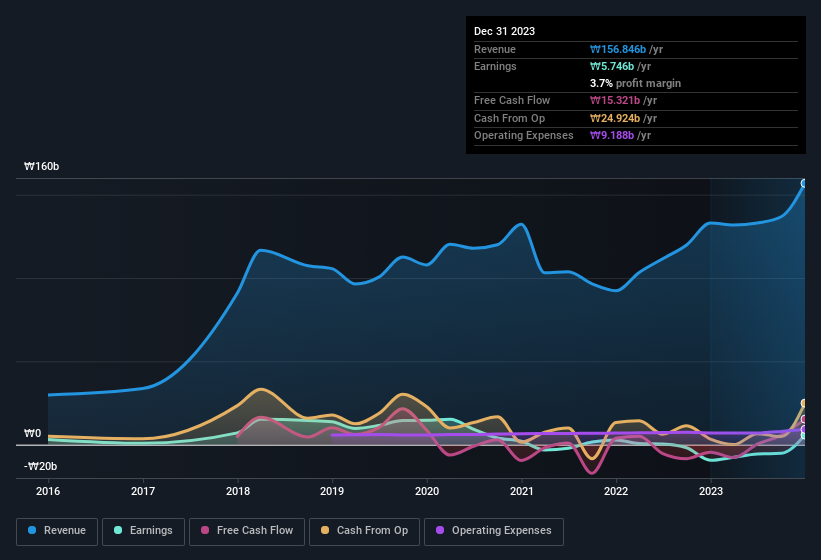The width and height of the screenshot is (821, 560).
Task: Click the ₩24.924b cash from op value
Action: tap(615, 118)
